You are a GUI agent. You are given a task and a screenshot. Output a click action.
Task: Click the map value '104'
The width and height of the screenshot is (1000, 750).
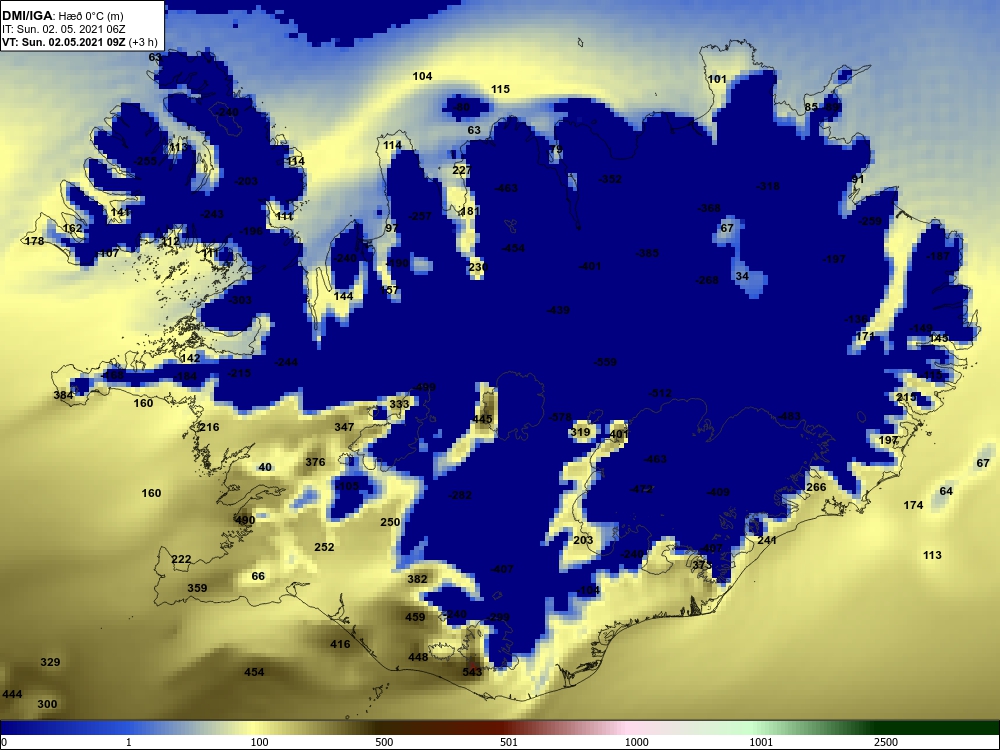(x=422, y=76)
